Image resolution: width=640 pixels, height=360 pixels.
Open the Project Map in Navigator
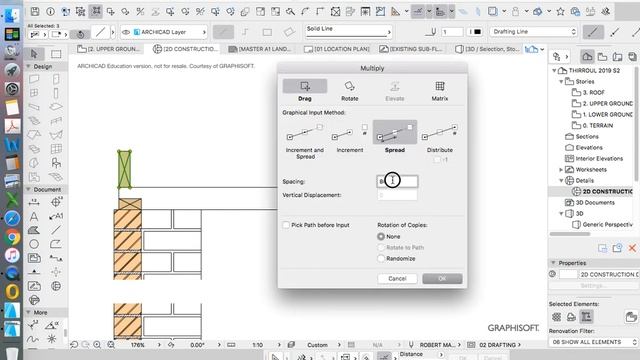pyautogui.click(x=587, y=57)
